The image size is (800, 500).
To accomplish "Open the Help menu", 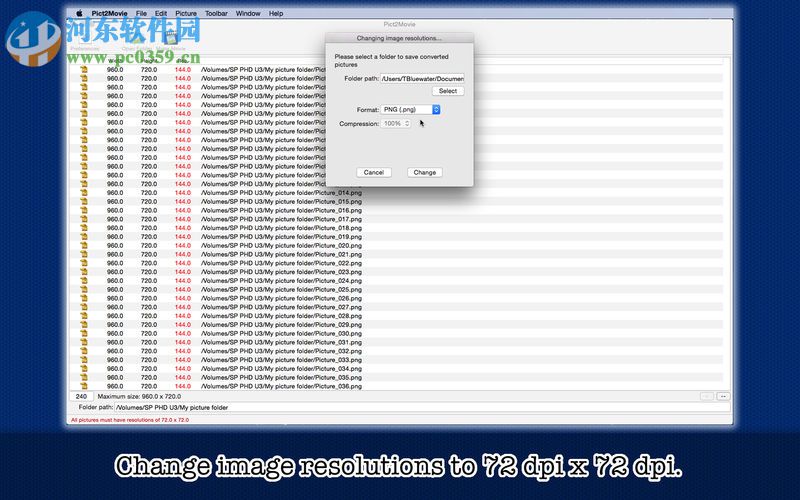I will coord(276,13).
